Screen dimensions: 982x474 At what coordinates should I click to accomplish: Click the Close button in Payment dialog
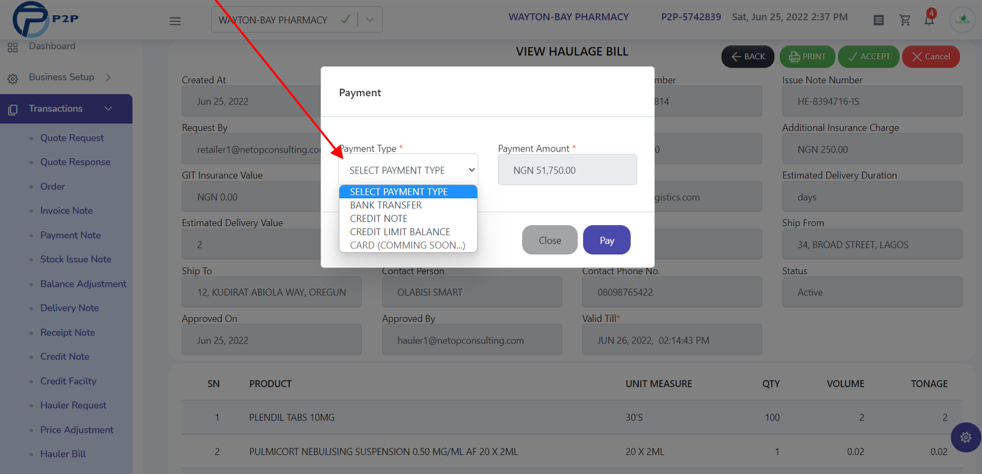click(x=550, y=240)
